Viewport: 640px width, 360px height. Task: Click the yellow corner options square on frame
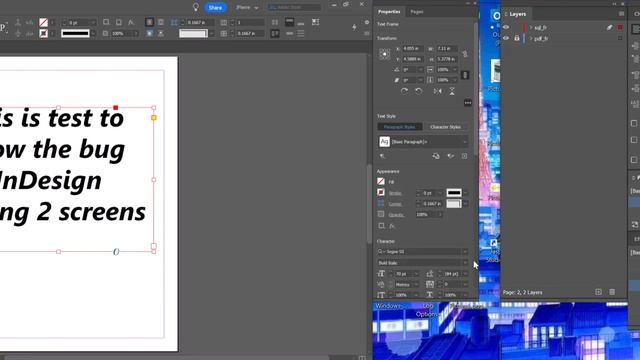point(154,118)
